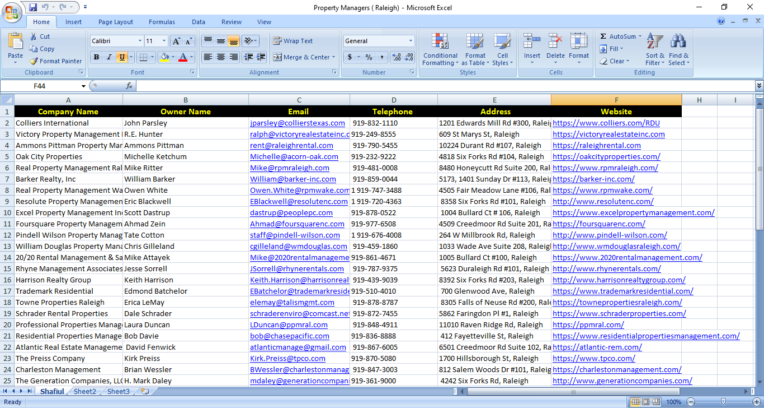Open the font size dropdown
764x408 pixels.
point(164,41)
